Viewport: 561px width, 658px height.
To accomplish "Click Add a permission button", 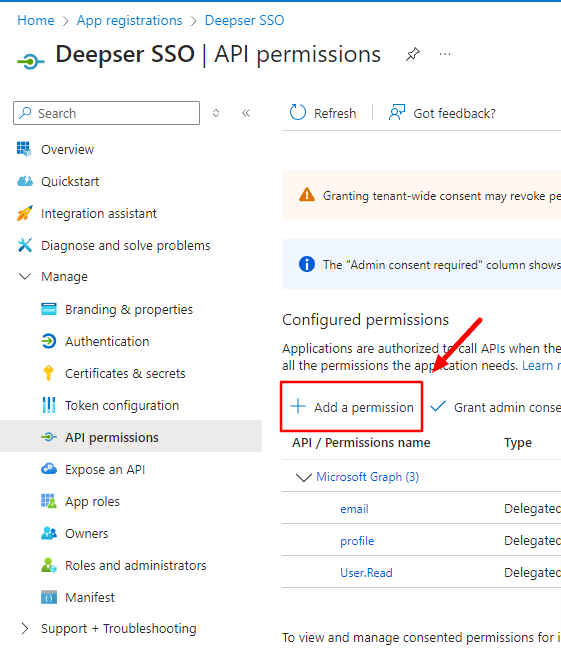I will click(352, 406).
